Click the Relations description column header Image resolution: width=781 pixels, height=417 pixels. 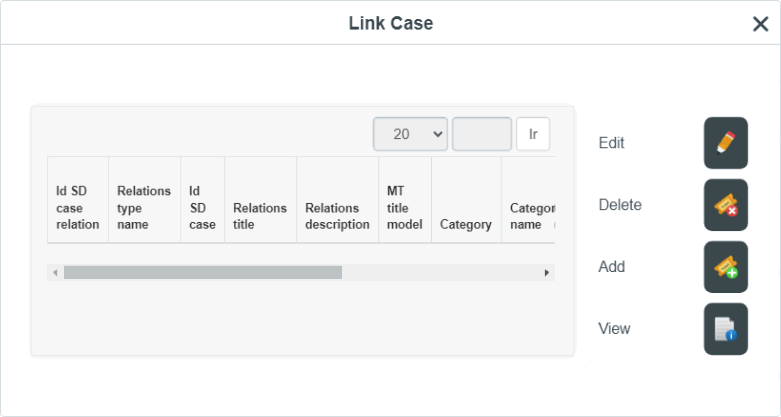(337, 216)
